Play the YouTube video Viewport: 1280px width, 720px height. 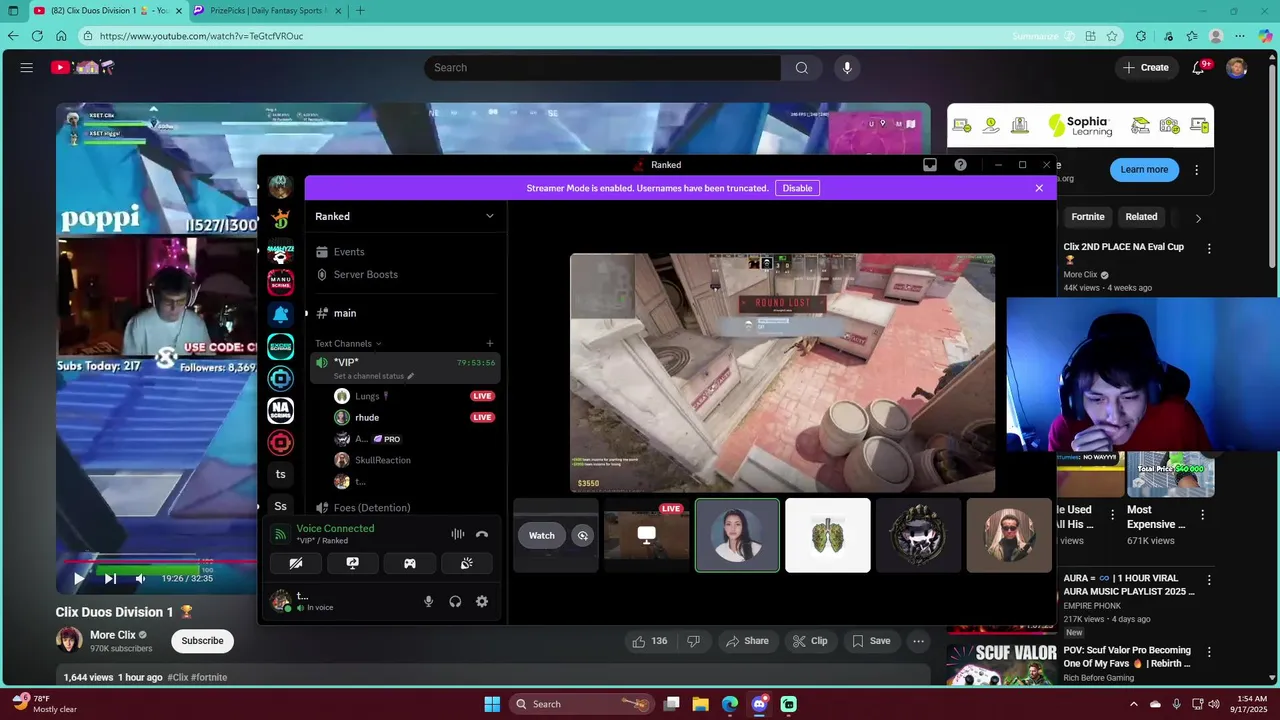click(79, 578)
